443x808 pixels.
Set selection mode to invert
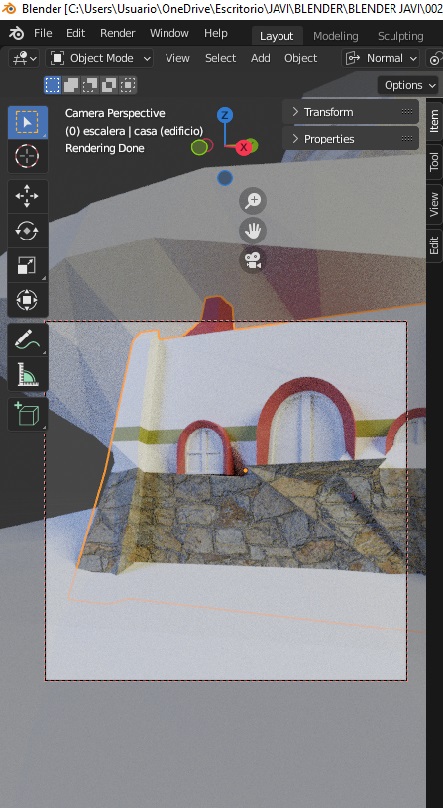[x=109, y=85]
